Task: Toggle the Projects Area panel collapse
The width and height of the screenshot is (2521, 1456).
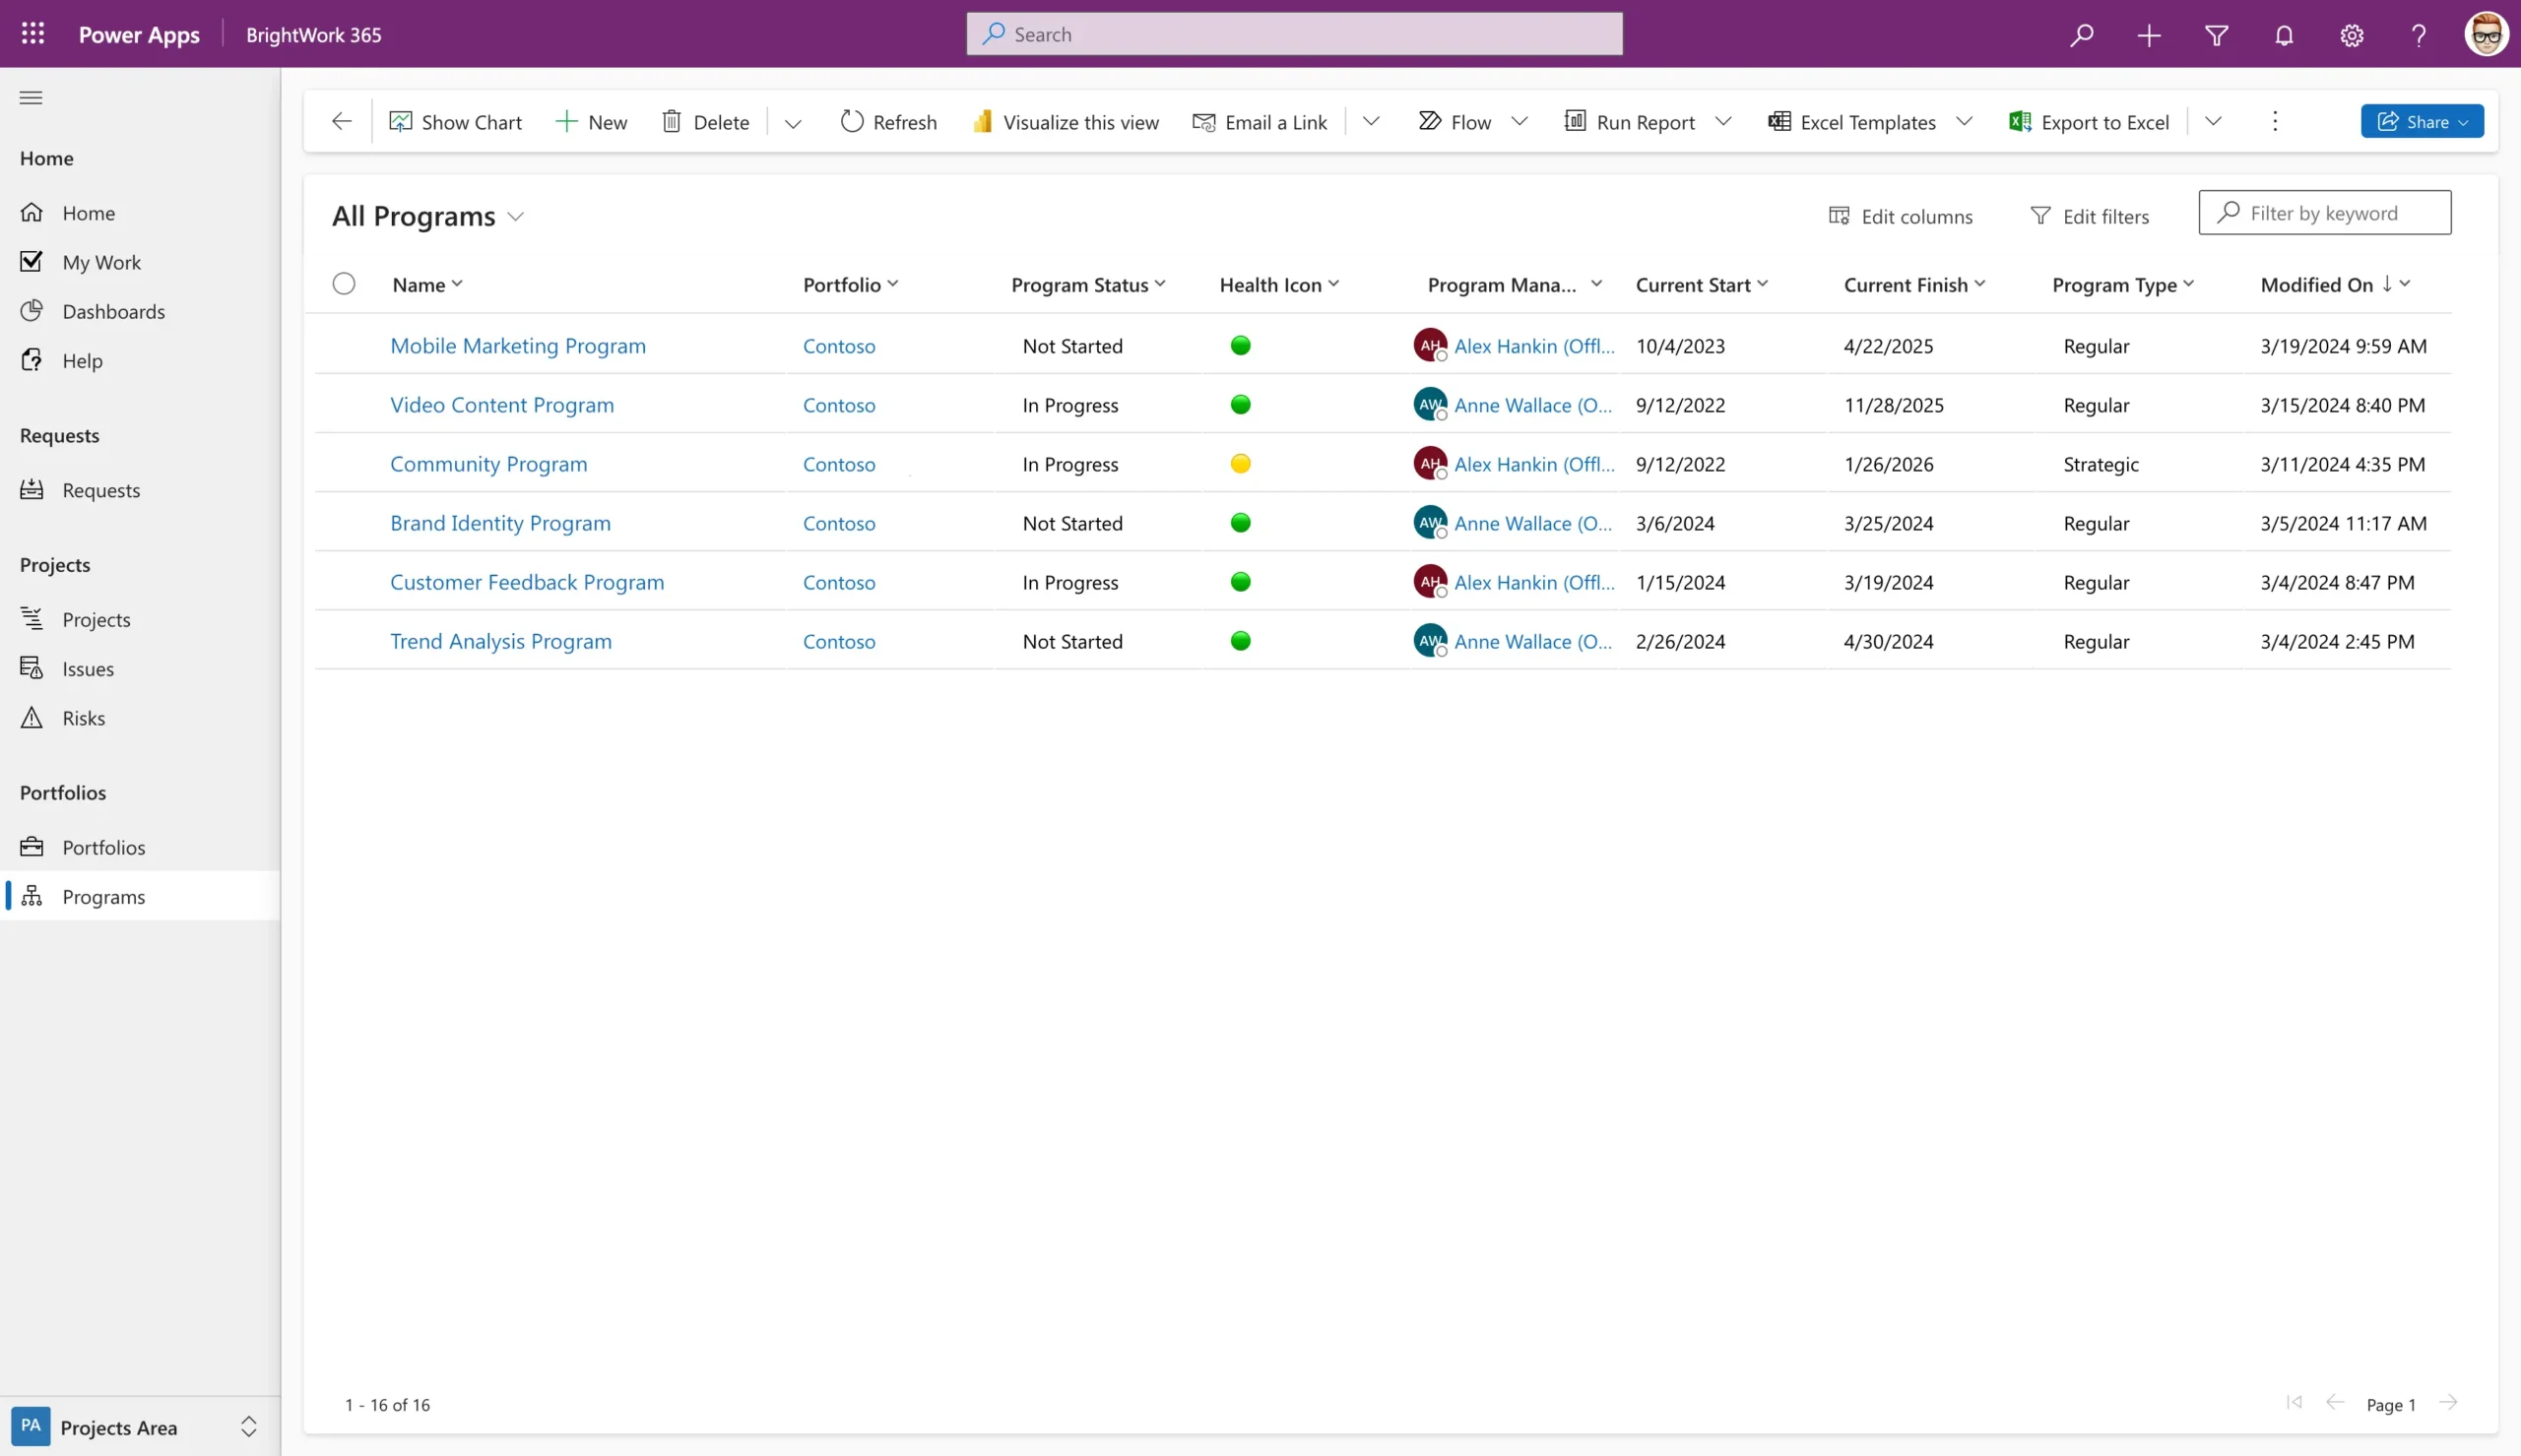Action: point(248,1427)
